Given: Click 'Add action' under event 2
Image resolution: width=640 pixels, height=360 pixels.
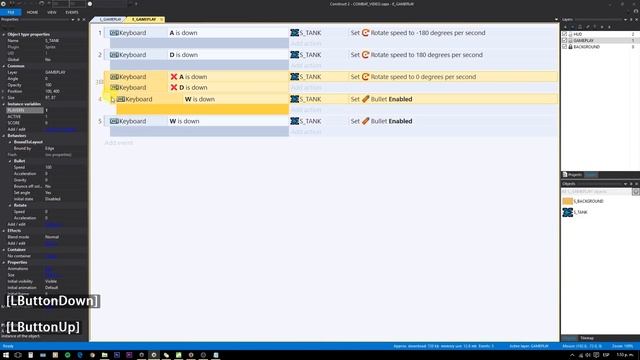Looking at the screenshot, I should (306, 65).
